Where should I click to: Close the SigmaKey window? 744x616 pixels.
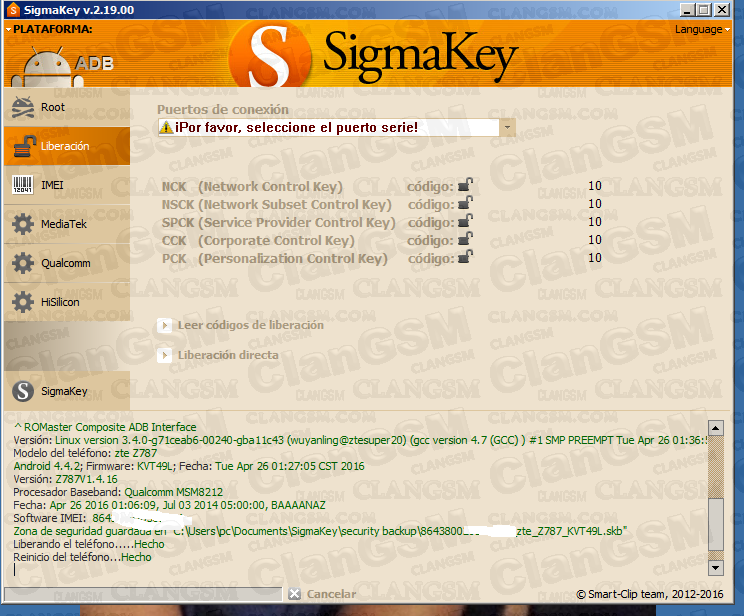pos(722,9)
